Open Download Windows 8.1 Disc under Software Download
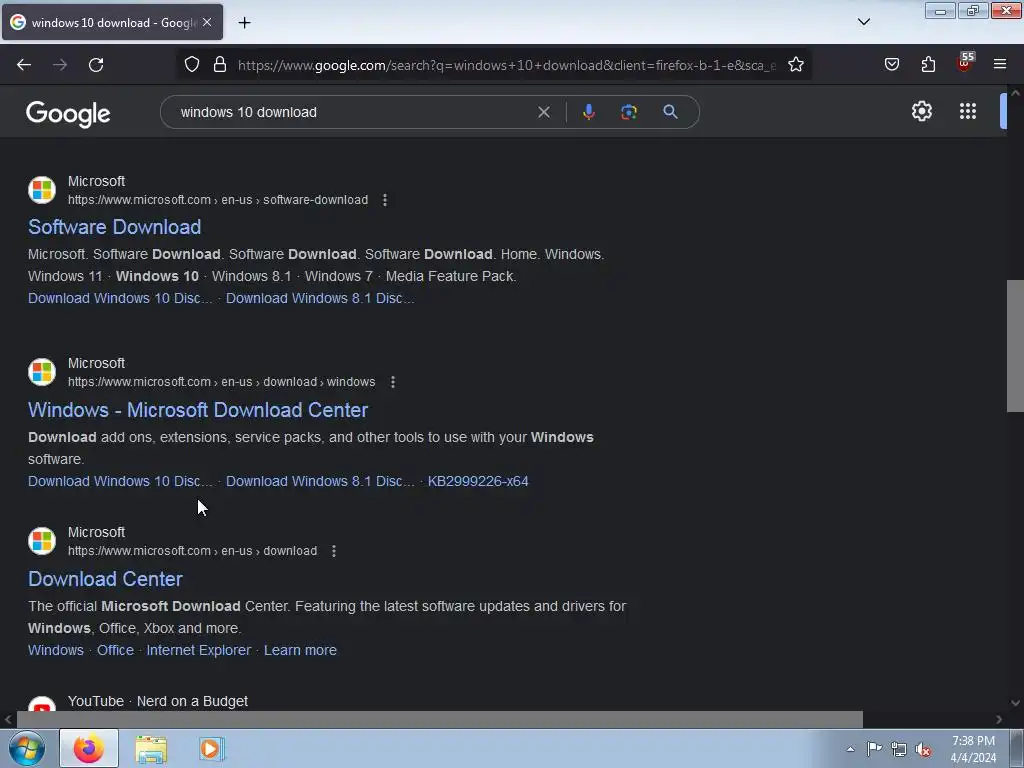The height and width of the screenshot is (768, 1024). 320,298
